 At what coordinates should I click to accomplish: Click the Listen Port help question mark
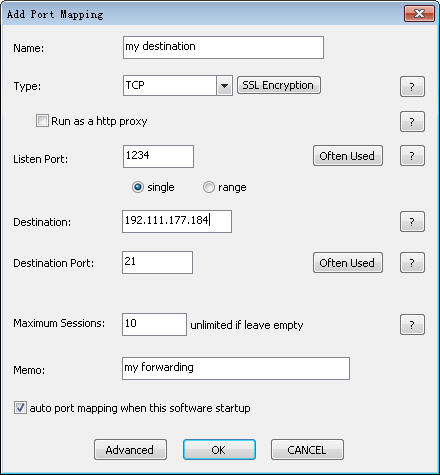412,155
